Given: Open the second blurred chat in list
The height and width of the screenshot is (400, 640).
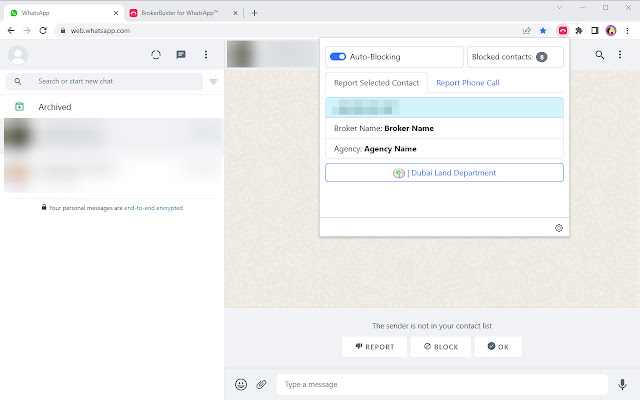Looking at the screenshot, I should [x=112, y=173].
